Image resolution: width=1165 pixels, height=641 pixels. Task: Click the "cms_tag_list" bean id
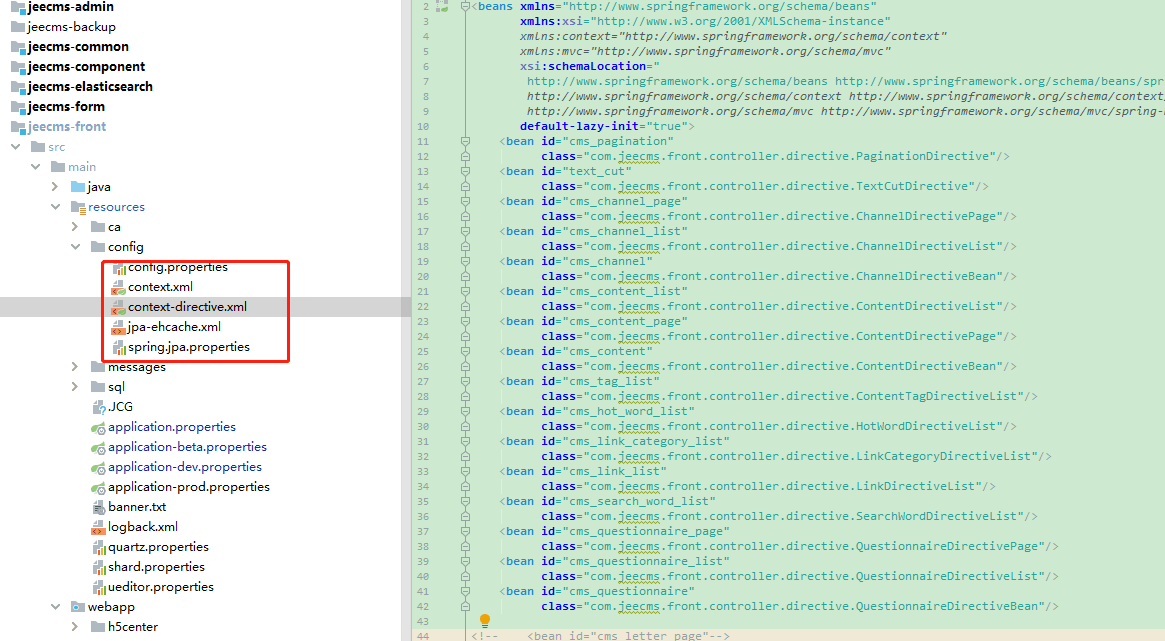(x=611, y=381)
